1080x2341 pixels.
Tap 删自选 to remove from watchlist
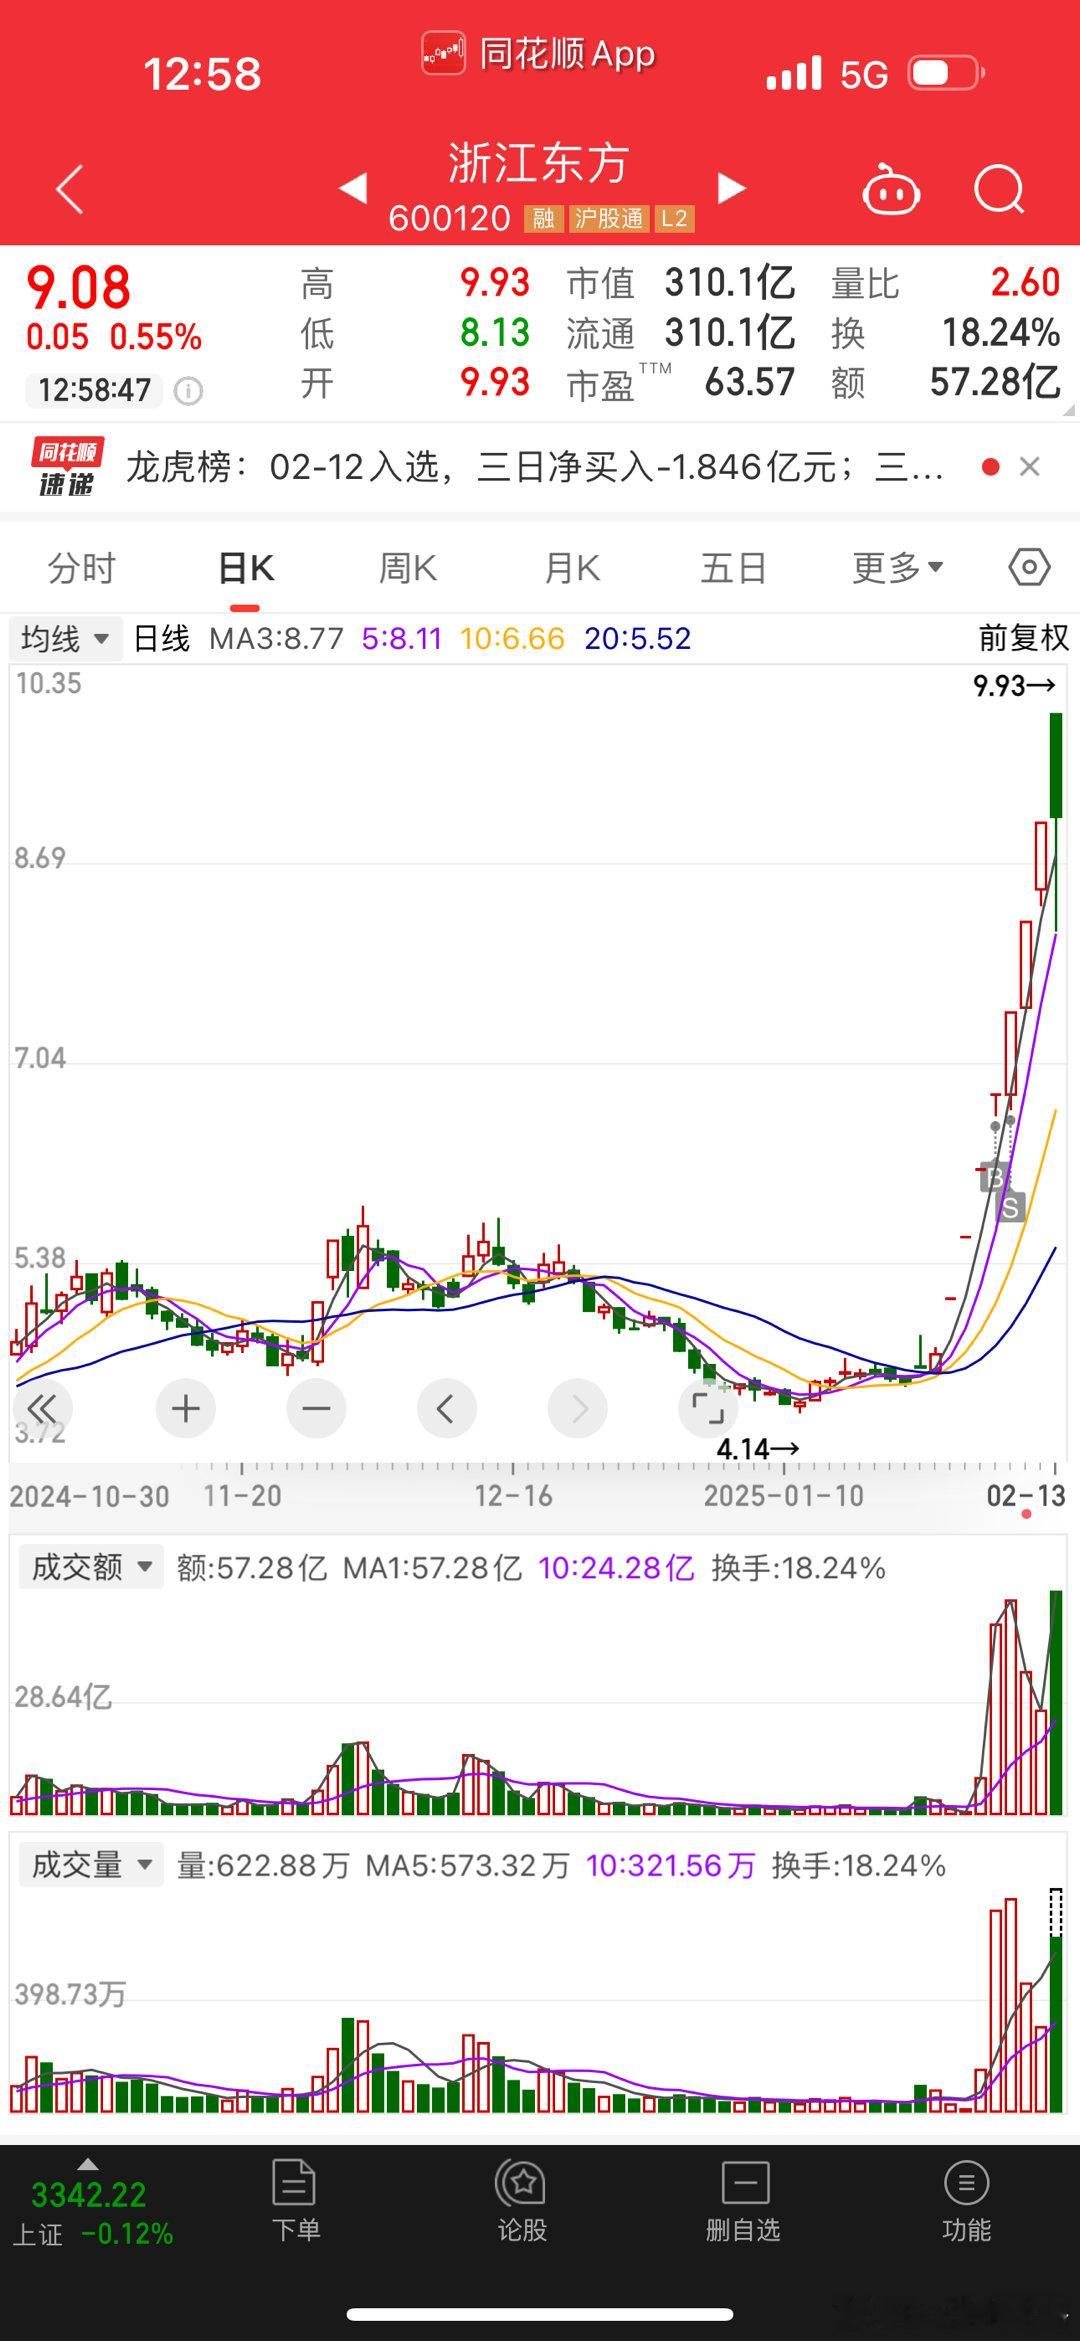pyautogui.click(x=743, y=2201)
